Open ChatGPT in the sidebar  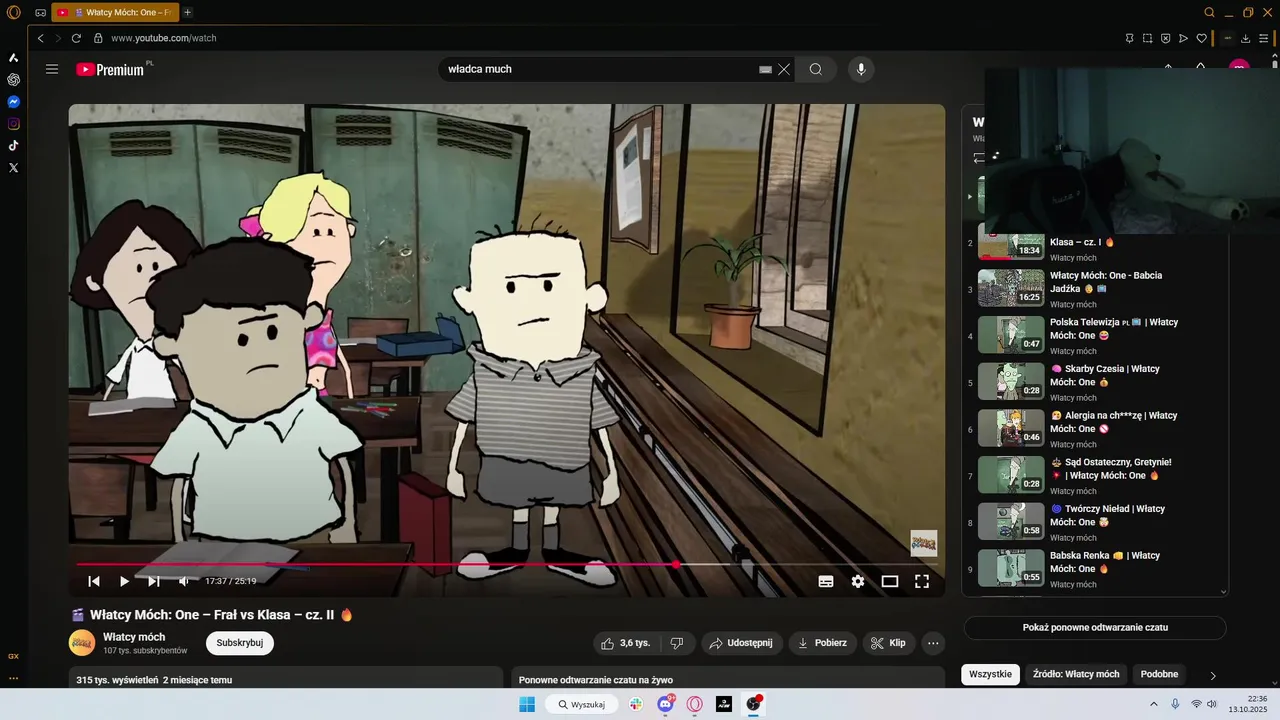[14, 80]
